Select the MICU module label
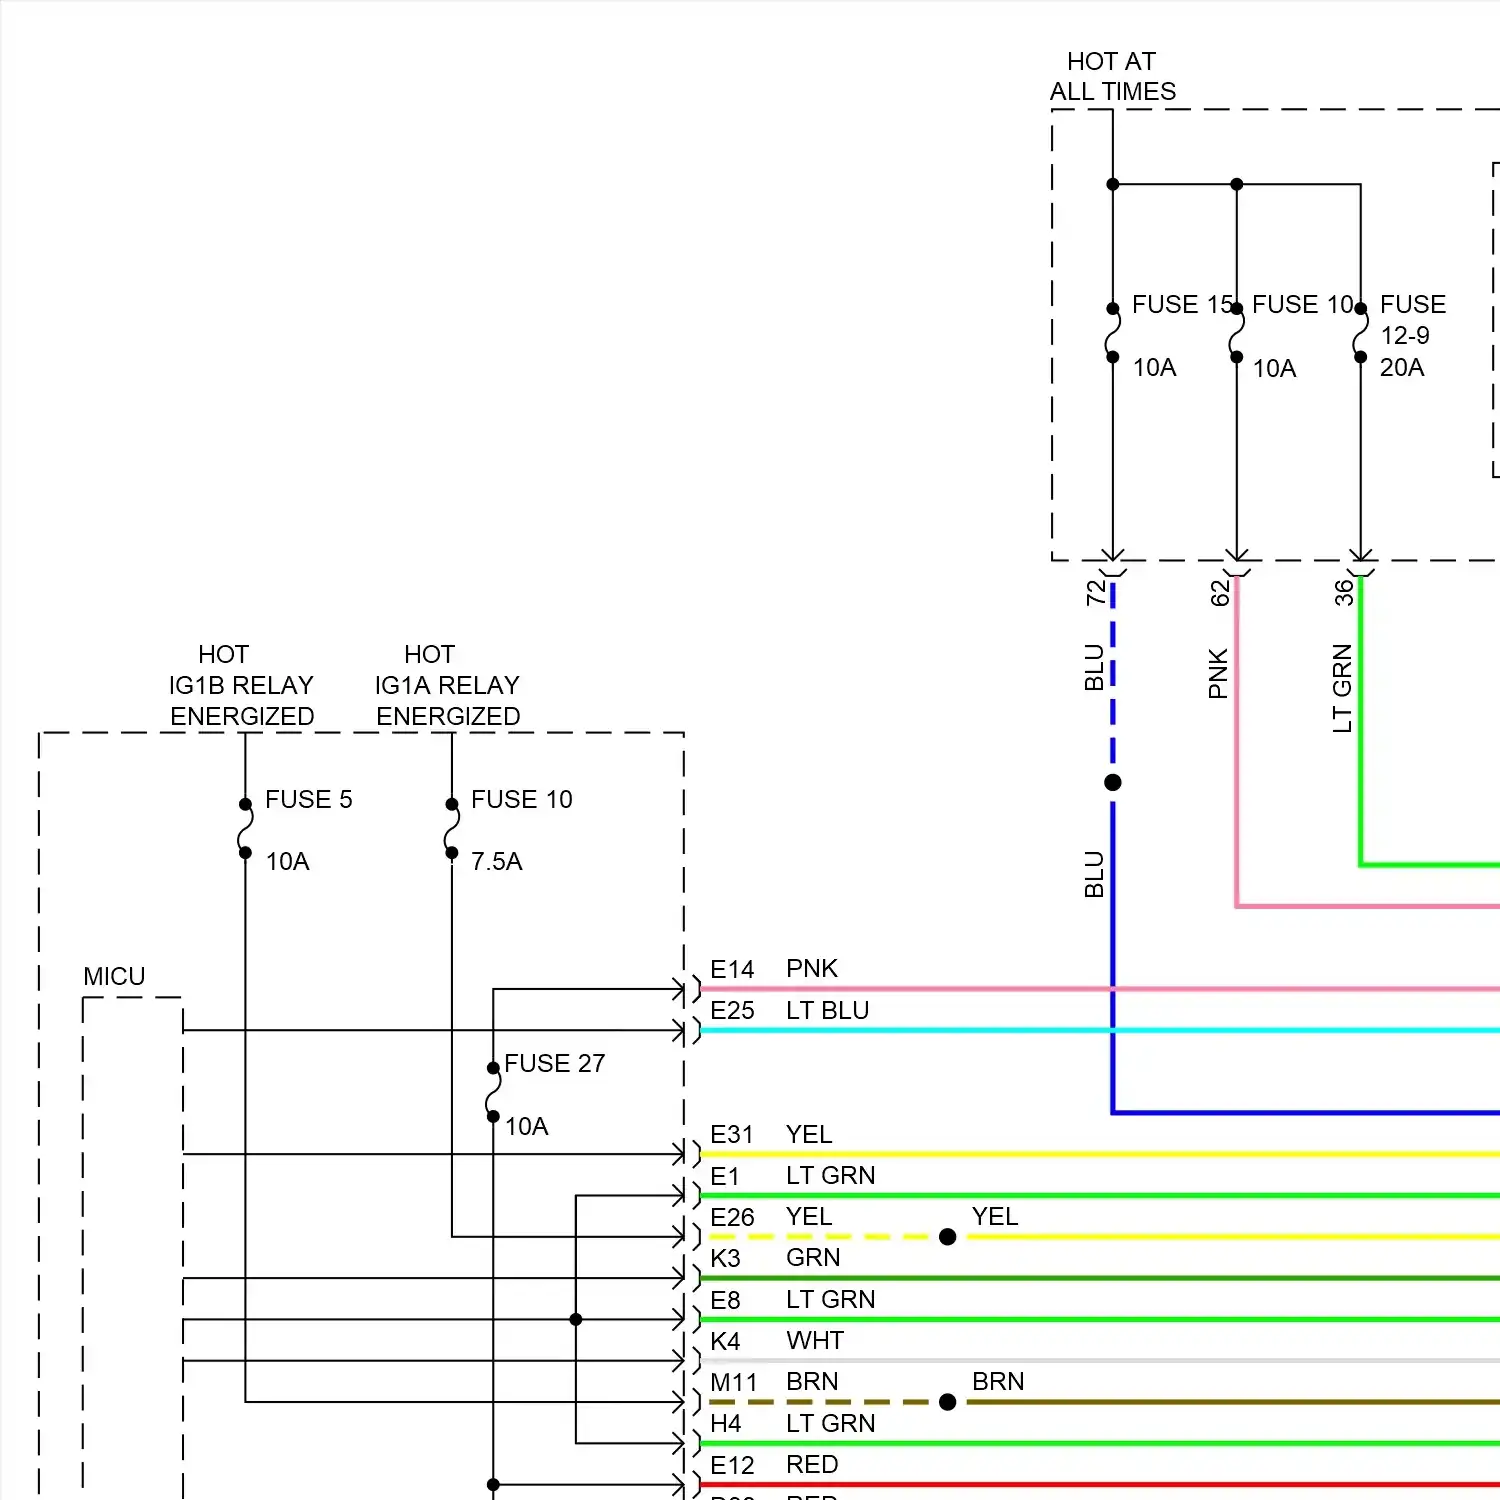The width and height of the screenshot is (1500, 1500). point(114,976)
